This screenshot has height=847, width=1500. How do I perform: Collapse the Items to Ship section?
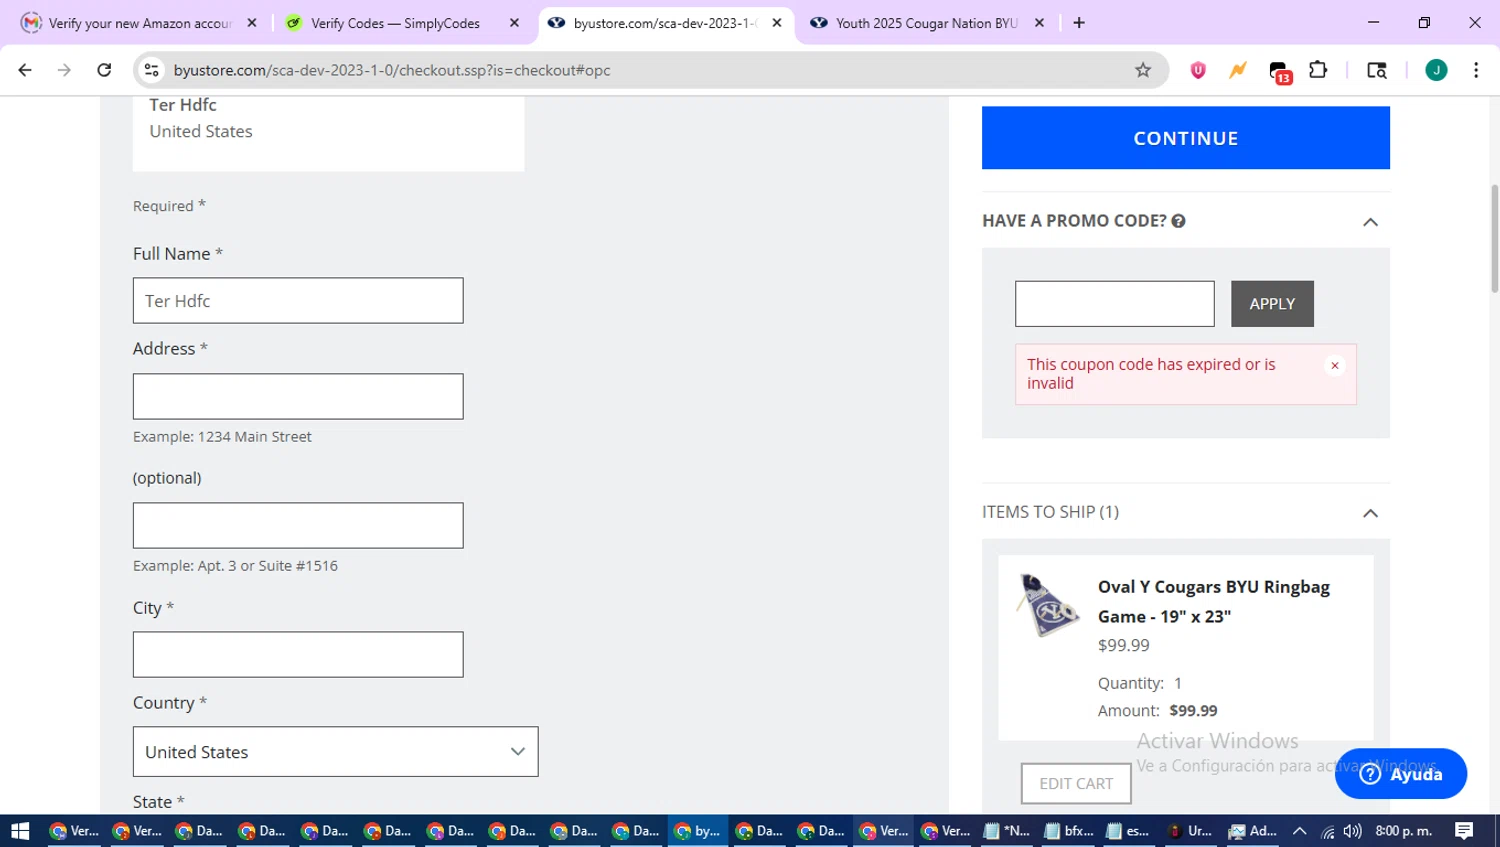coord(1370,513)
